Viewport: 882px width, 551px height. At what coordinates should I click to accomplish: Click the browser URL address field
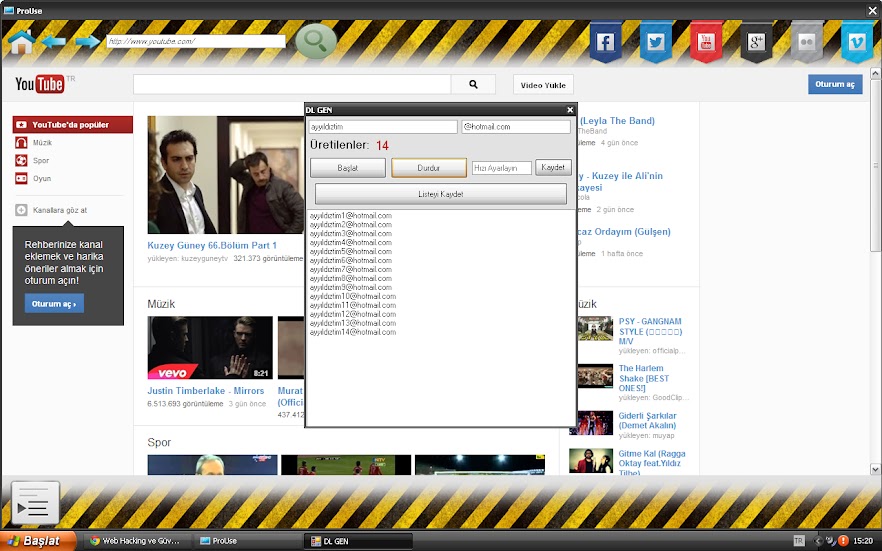(196, 41)
